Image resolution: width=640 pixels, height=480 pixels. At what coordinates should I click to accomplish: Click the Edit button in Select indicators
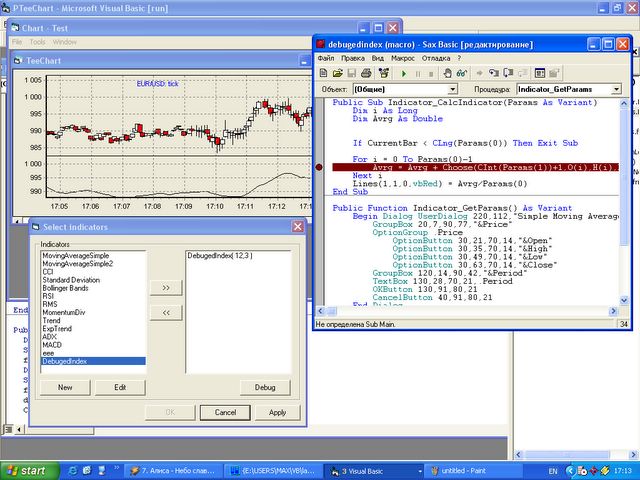point(120,387)
